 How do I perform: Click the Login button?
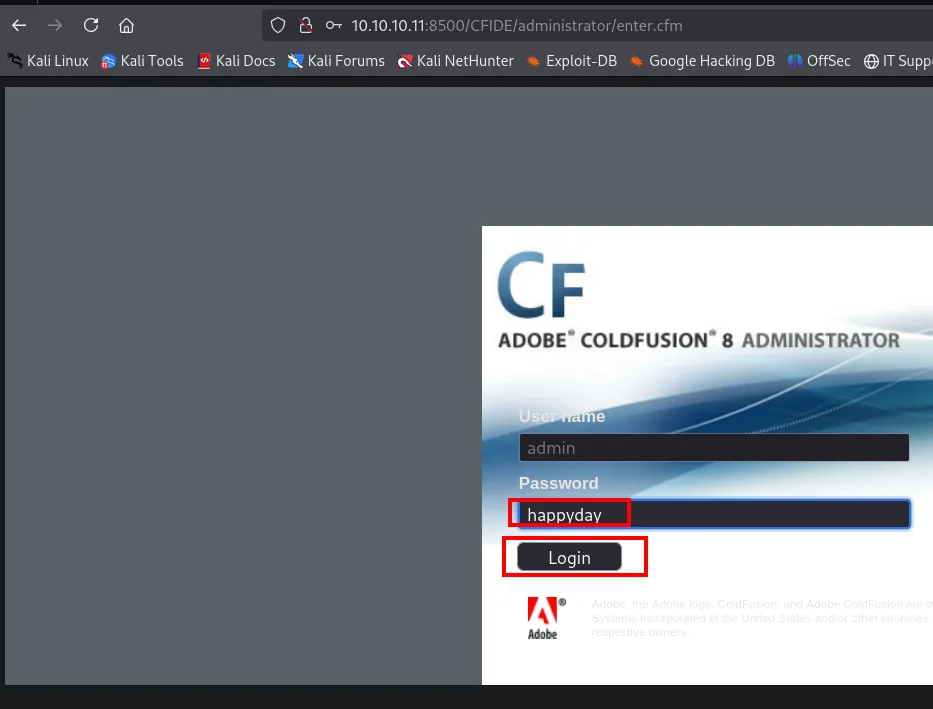click(x=569, y=557)
